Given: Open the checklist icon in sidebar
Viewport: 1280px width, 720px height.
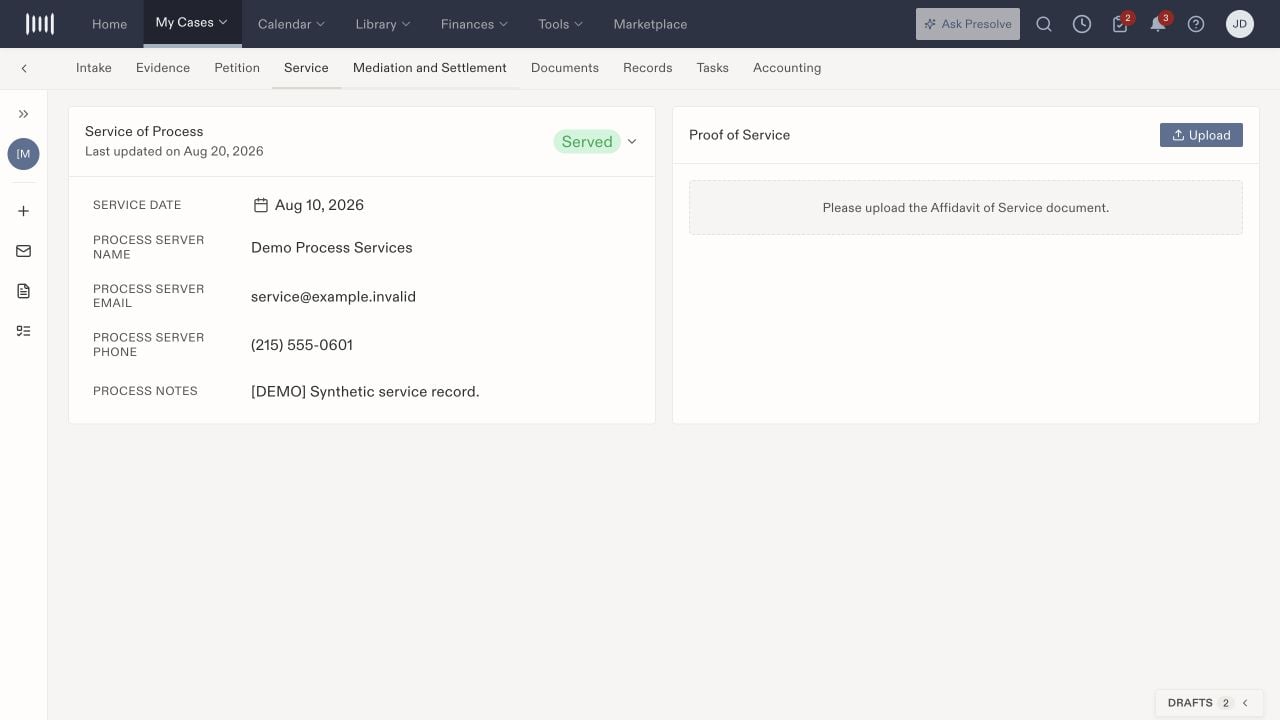Looking at the screenshot, I should [23, 331].
